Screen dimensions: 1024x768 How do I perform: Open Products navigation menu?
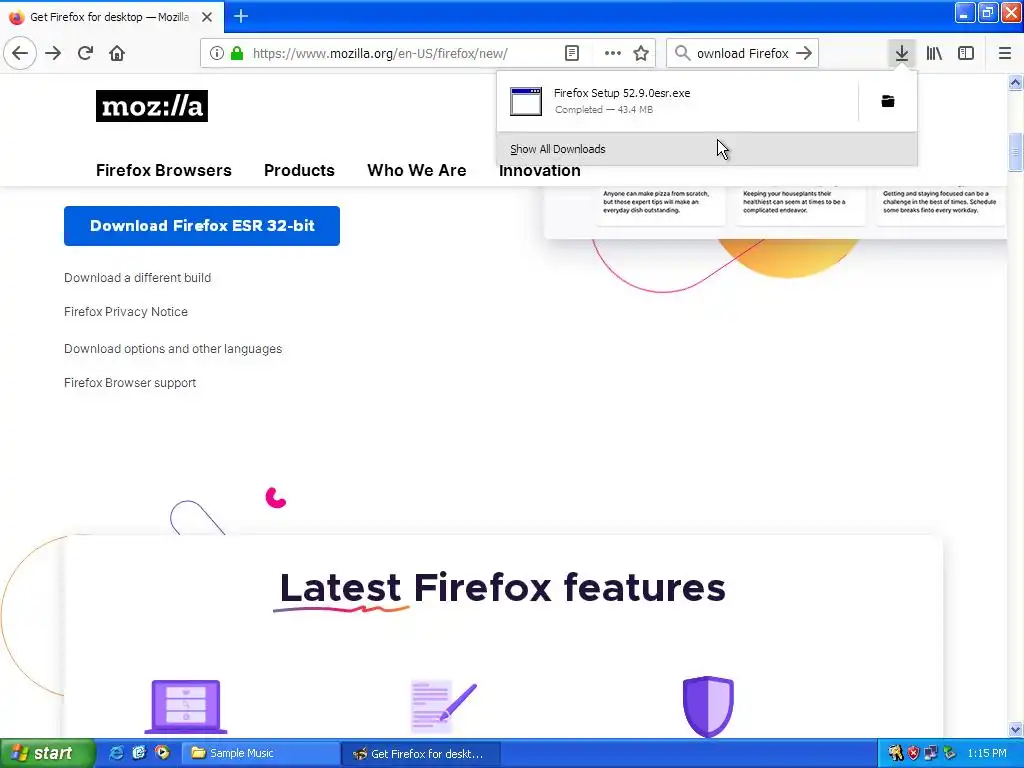[299, 170]
